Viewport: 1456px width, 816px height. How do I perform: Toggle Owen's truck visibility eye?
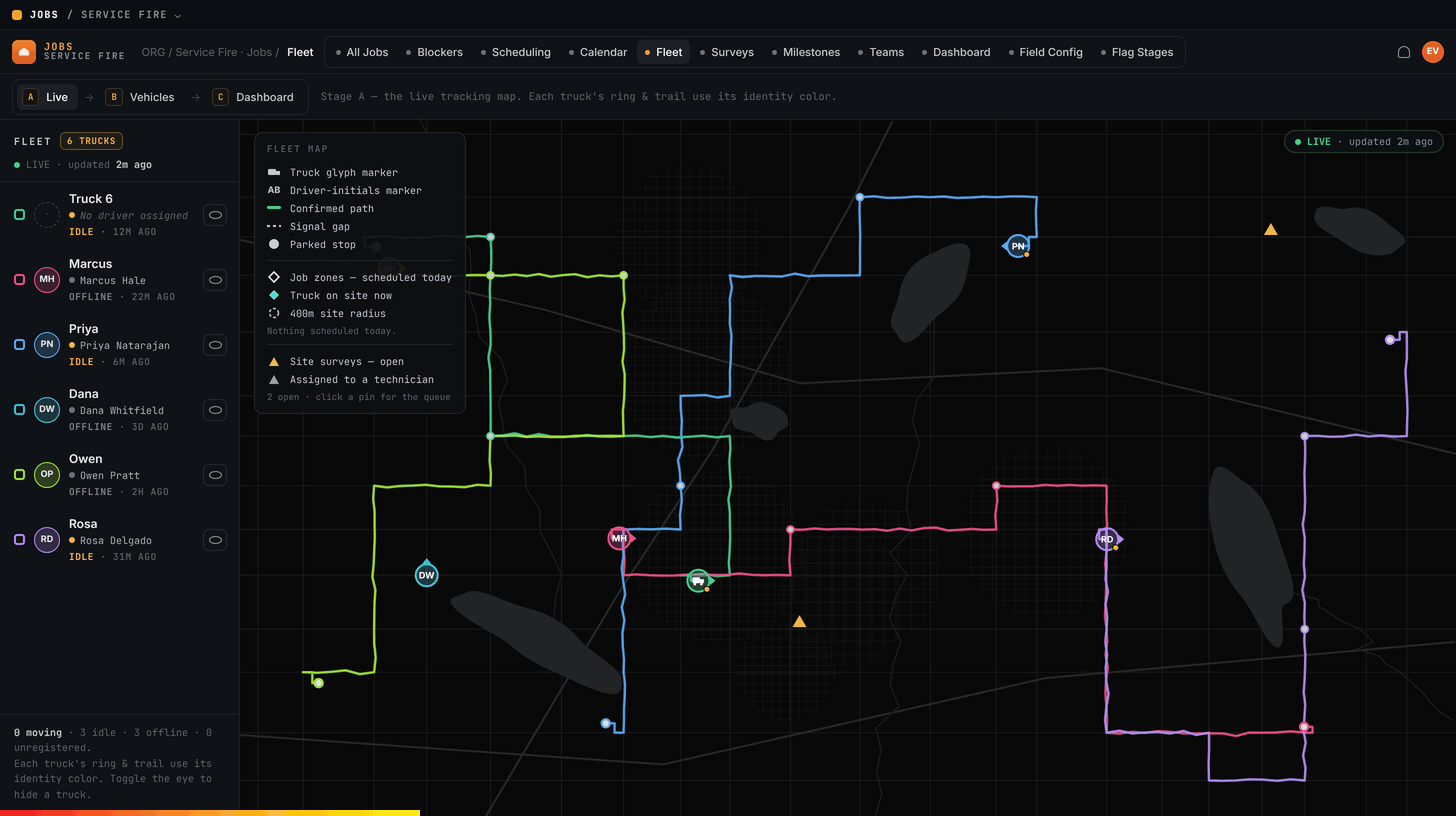tap(215, 475)
